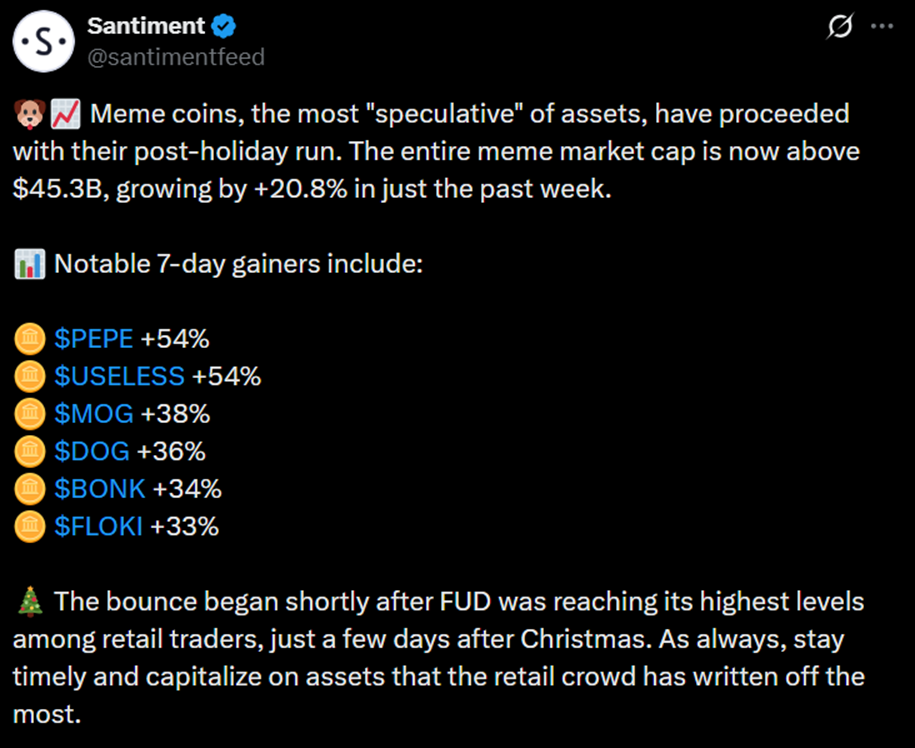Open the $USELESS cashtag link

pos(119,376)
